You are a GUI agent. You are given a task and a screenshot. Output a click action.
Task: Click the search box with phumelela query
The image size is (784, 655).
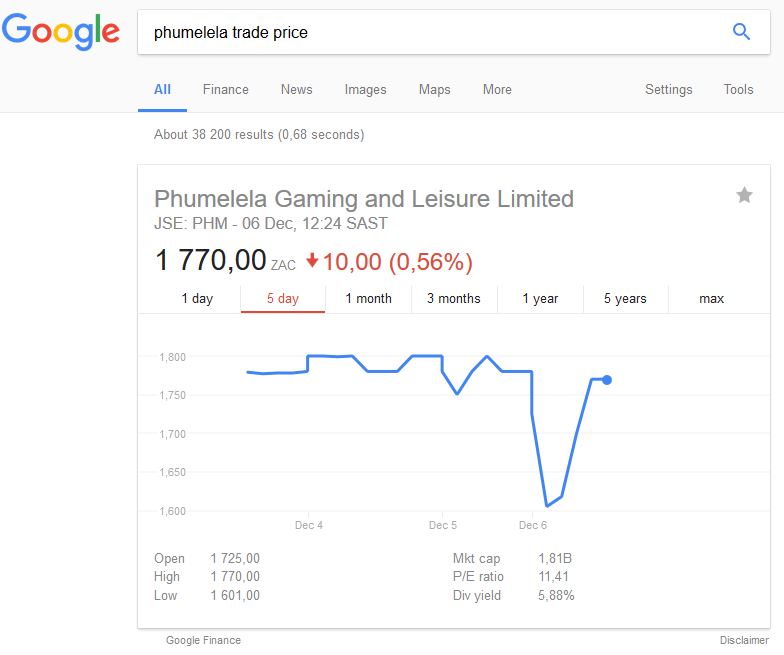pyautogui.click(x=430, y=32)
